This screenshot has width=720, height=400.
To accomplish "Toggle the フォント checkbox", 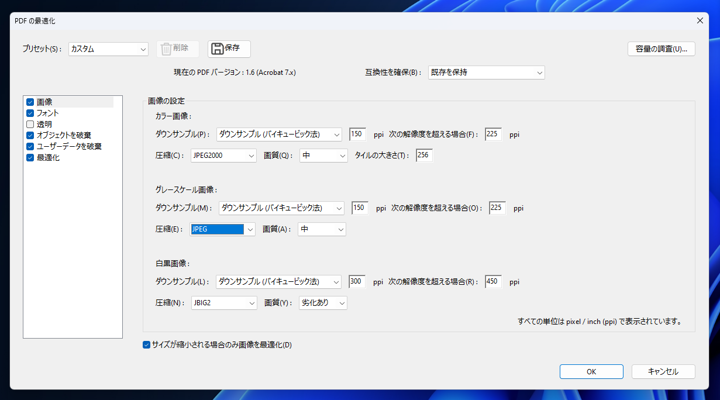I will [x=30, y=113].
